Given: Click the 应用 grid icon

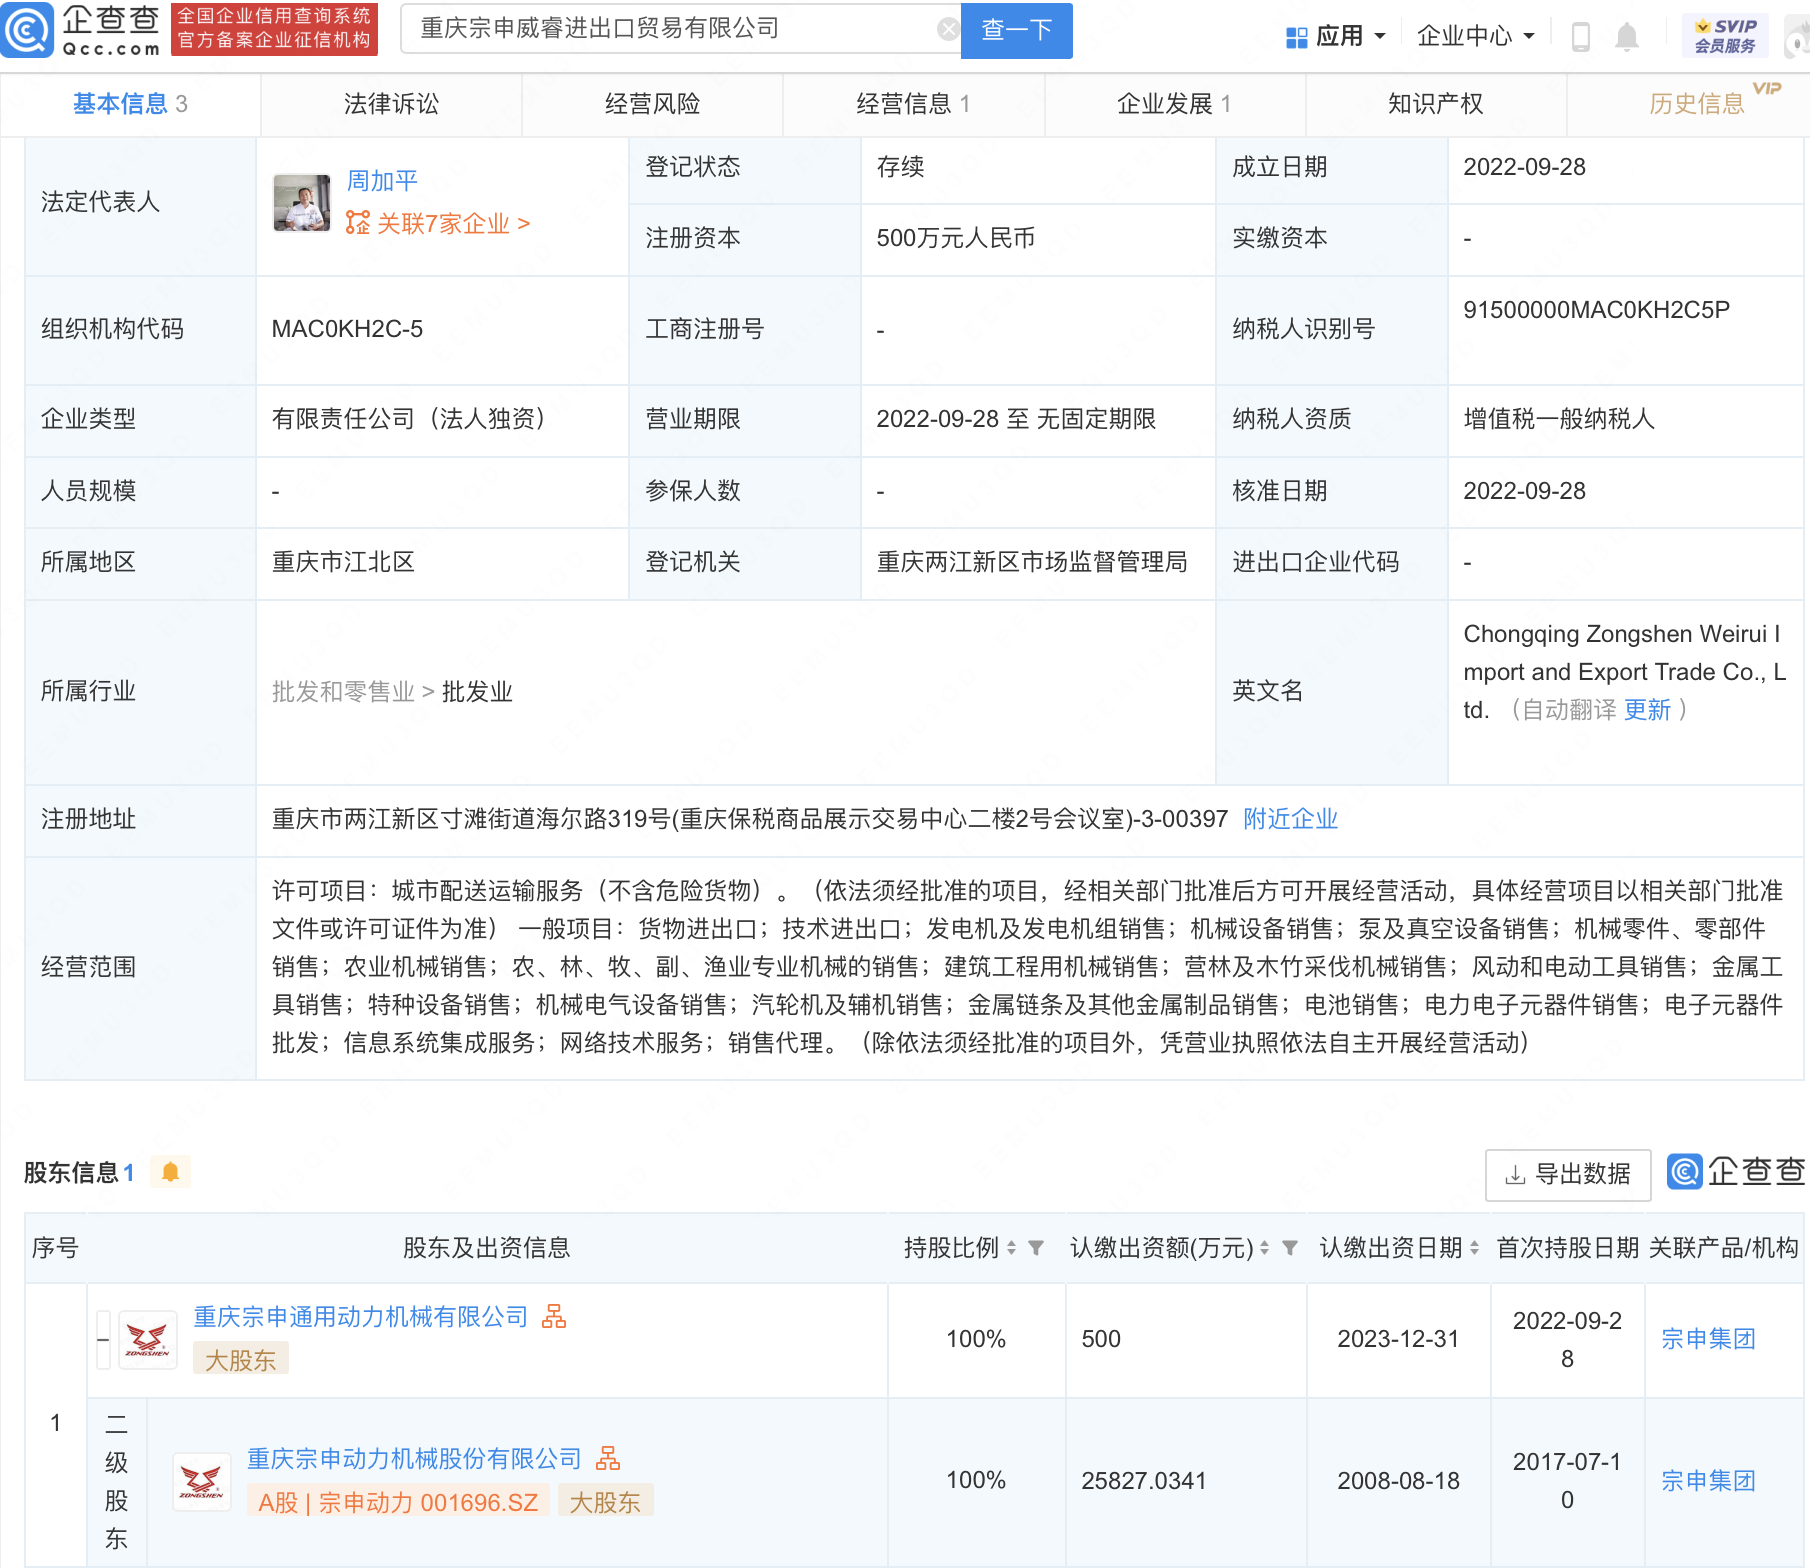Looking at the screenshot, I should [x=1296, y=37].
